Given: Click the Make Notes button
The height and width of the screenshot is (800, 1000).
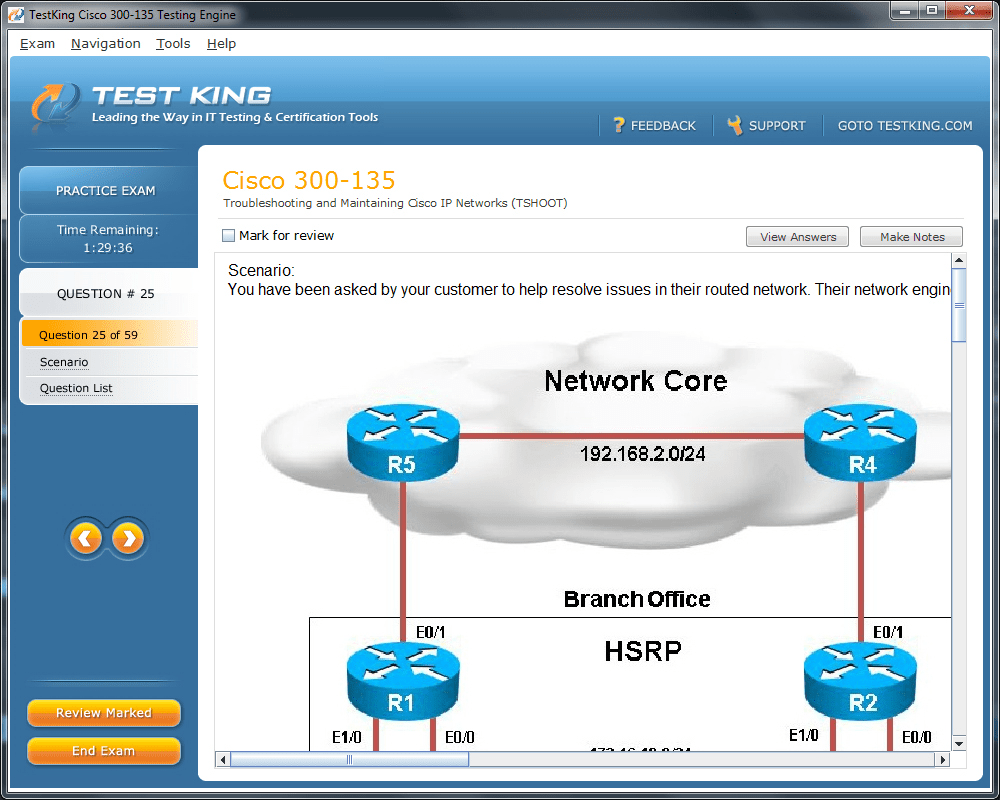Looking at the screenshot, I should click(911, 237).
